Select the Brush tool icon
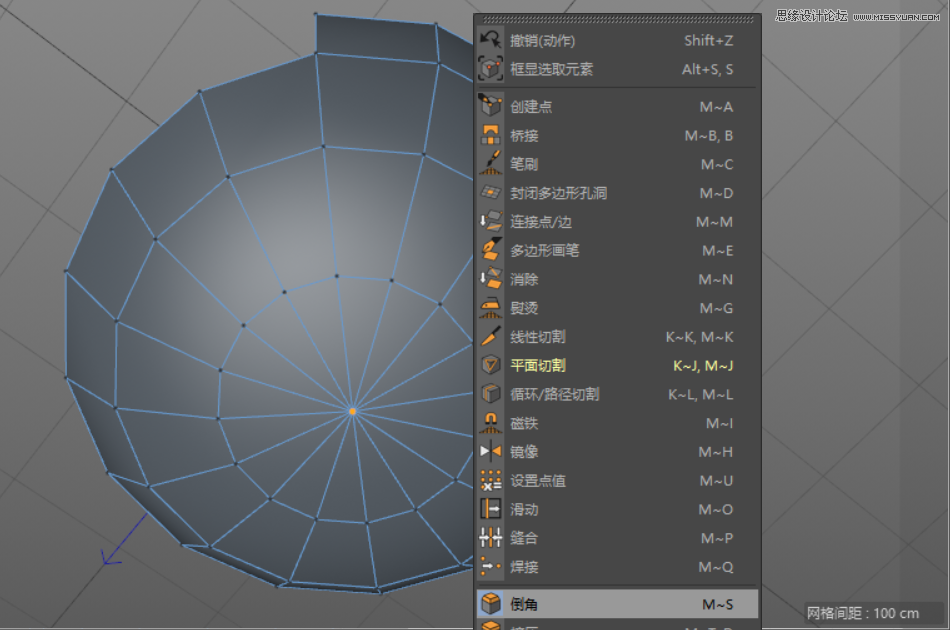 click(490, 164)
